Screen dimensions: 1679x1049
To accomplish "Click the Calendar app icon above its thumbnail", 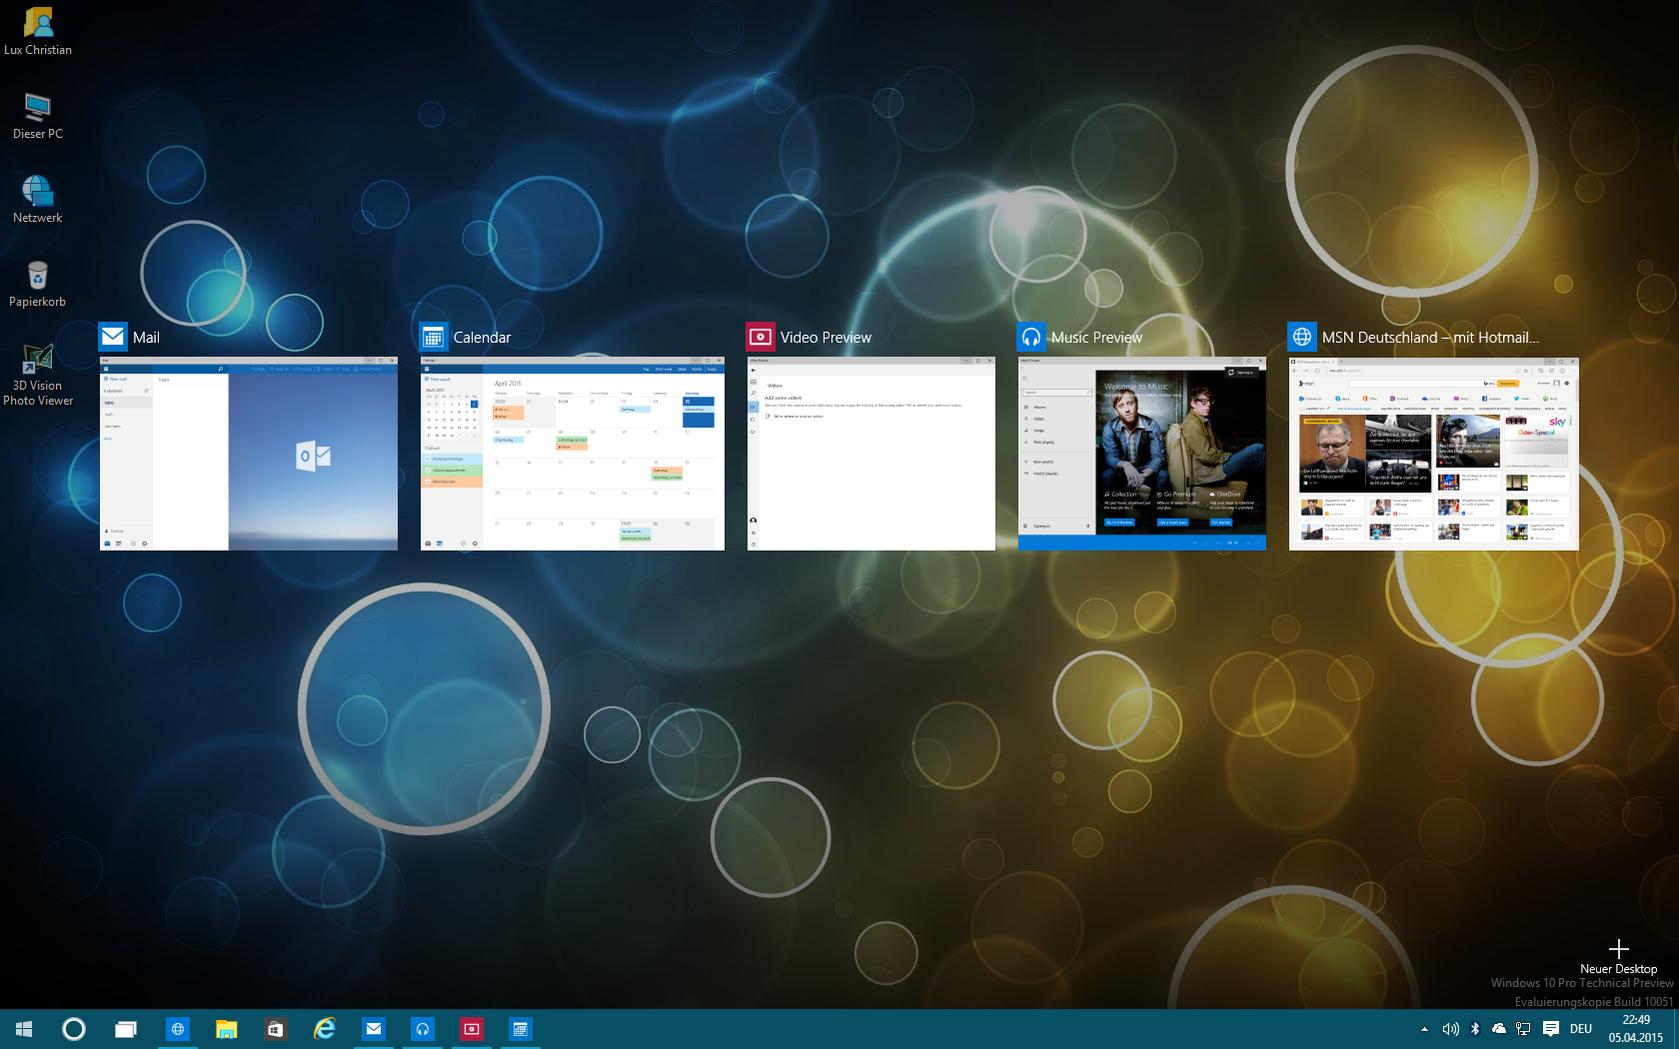I will coord(433,337).
